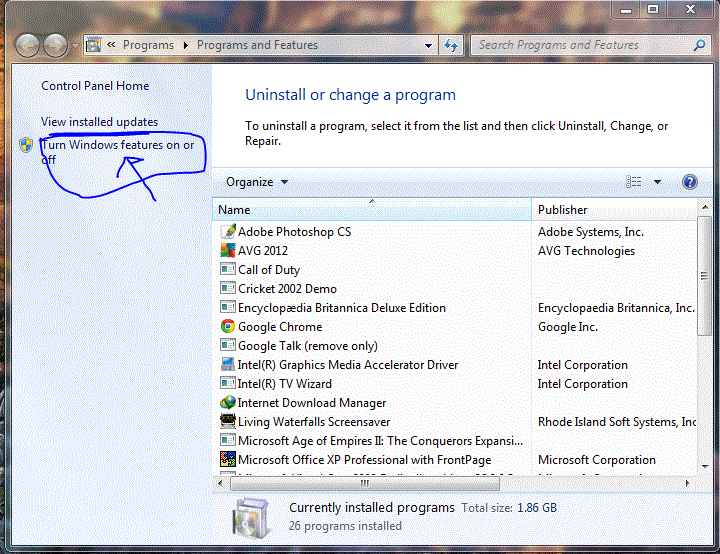Click the AVG Technologies publisher cell
Image resolution: width=720 pixels, height=554 pixels.
(x=586, y=251)
